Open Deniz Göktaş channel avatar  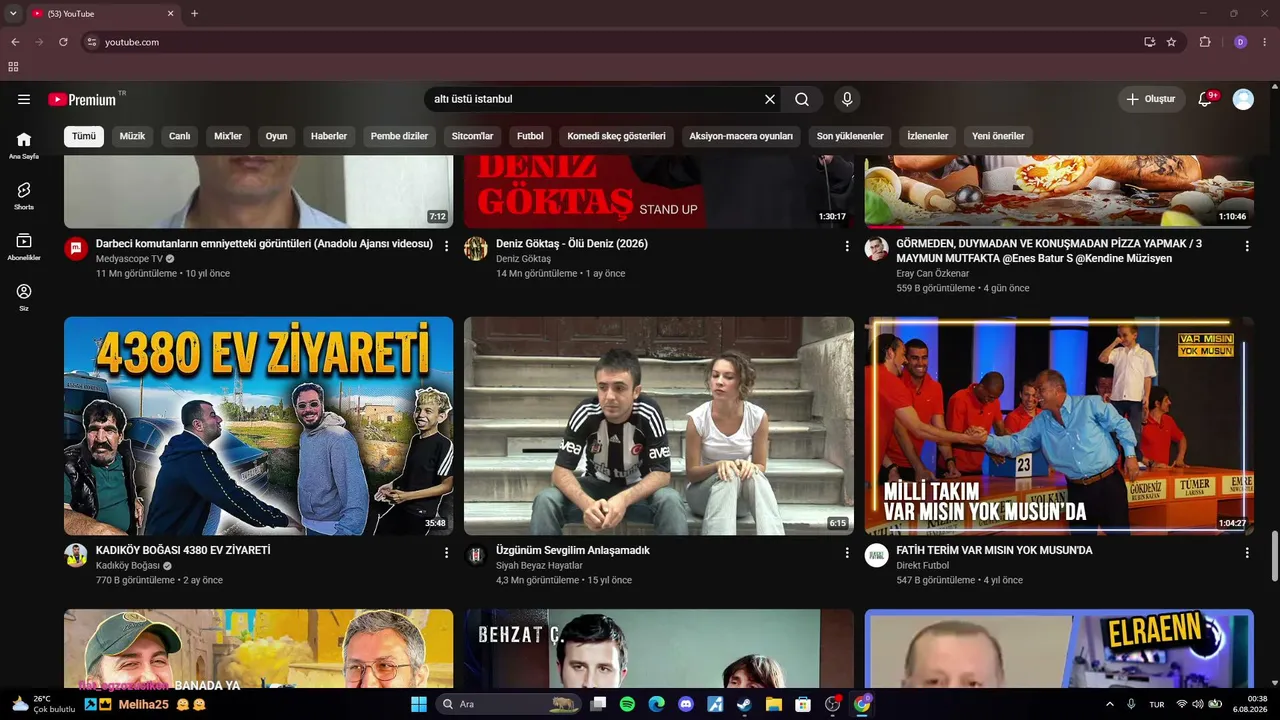[476, 249]
